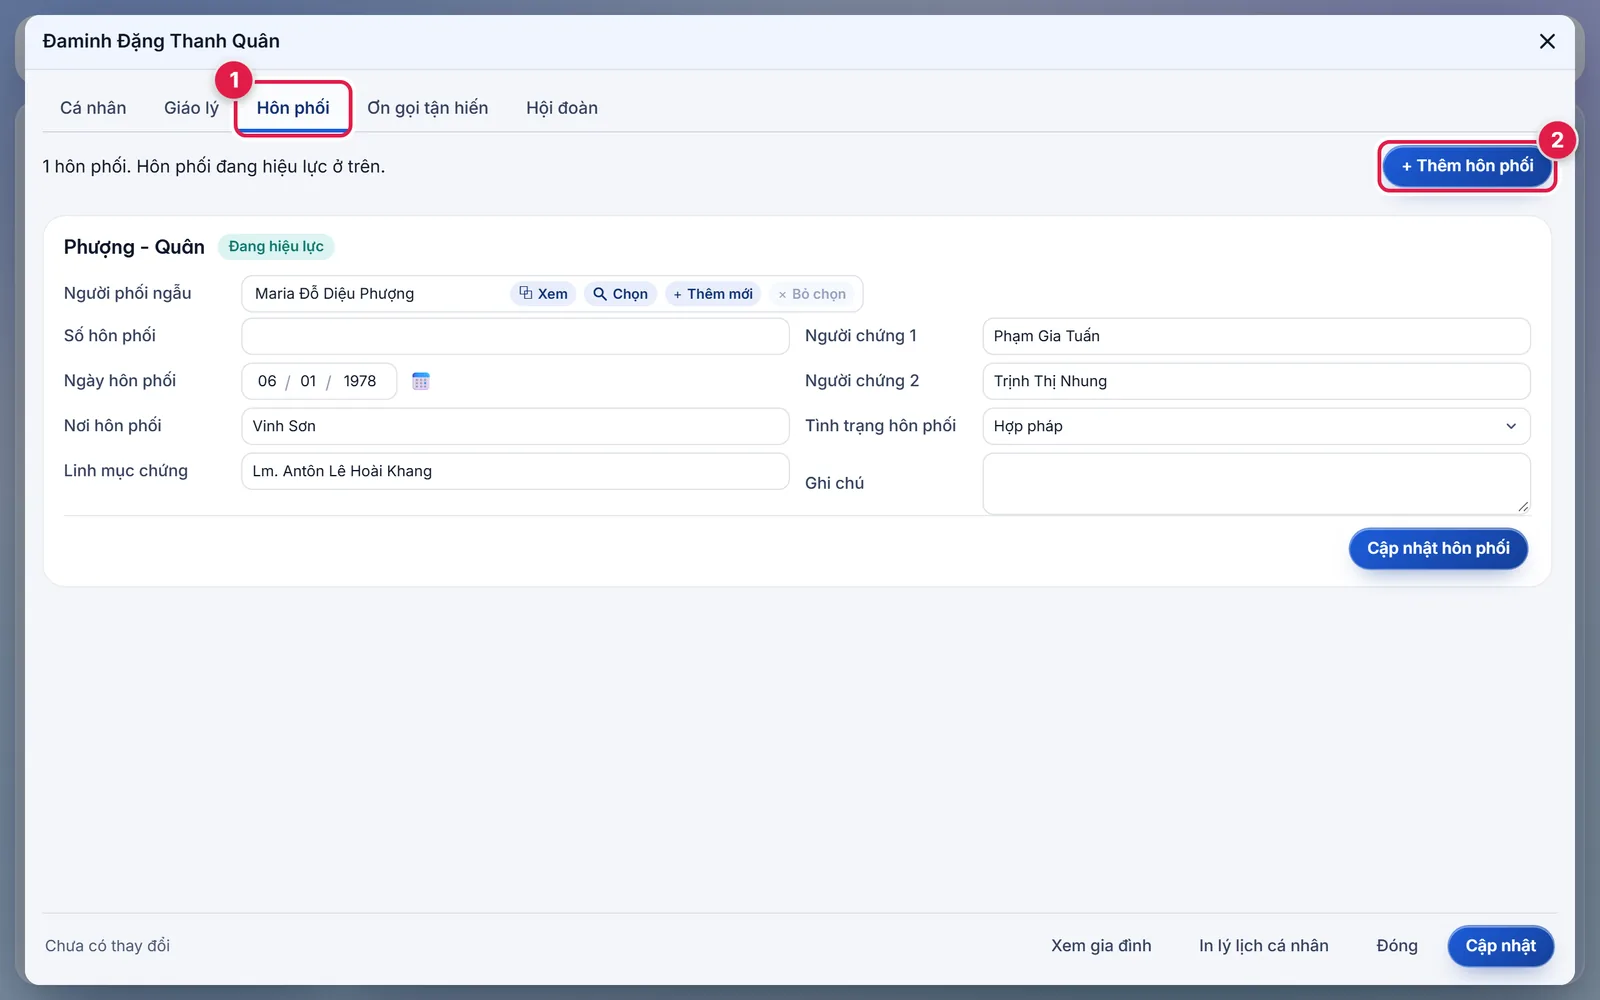Go to the Hội đoàn tab
The height and width of the screenshot is (1000, 1600).
[x=562, y=108]
